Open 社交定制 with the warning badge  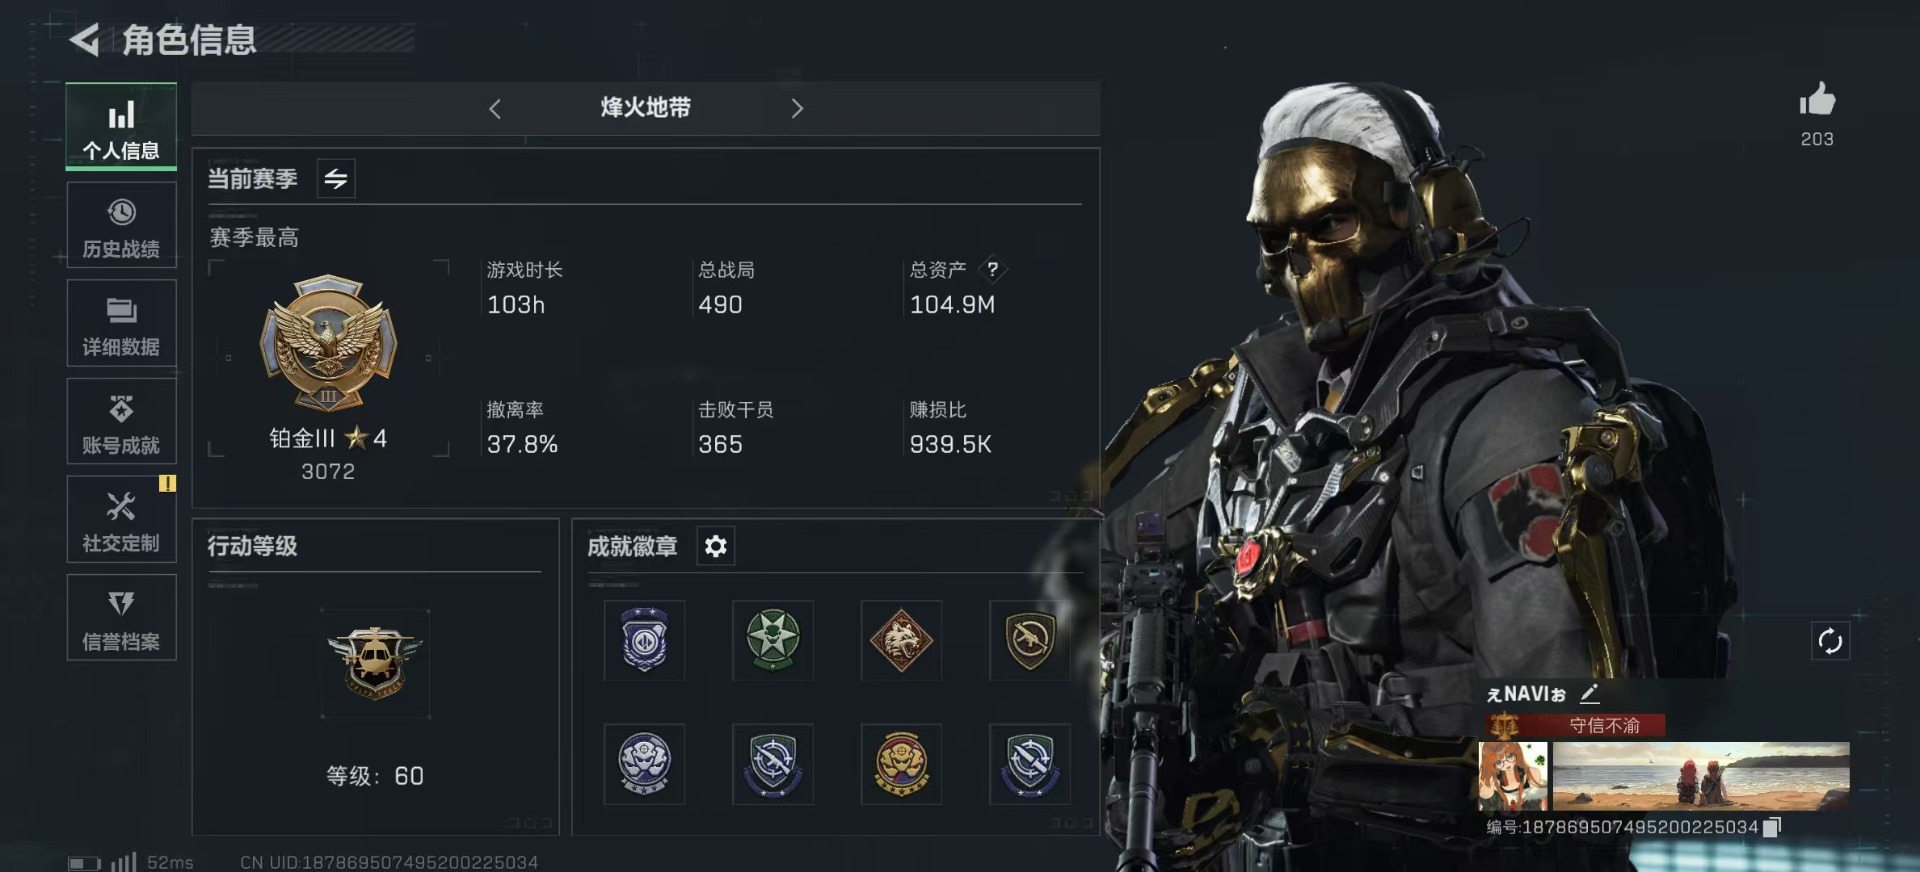pos(121,519)
